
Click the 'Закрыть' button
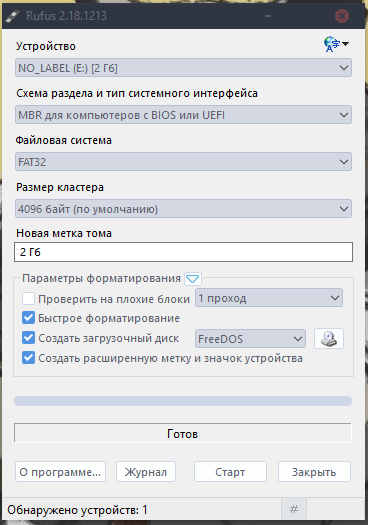[314, 472]
